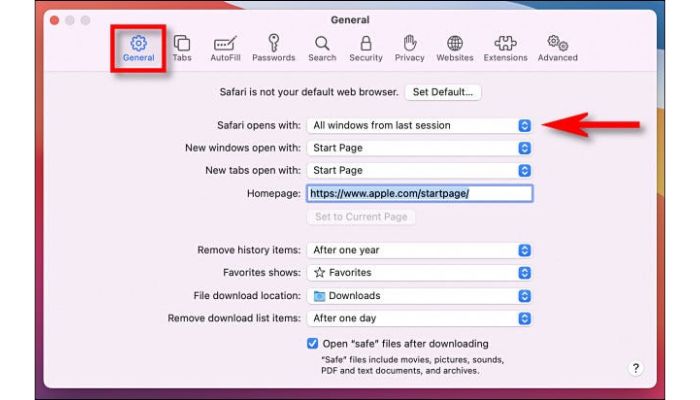The image size is (700, 400).
Task: Open the New windows open with dropdown
Action: pyautogui.click(x=419, y=148)
